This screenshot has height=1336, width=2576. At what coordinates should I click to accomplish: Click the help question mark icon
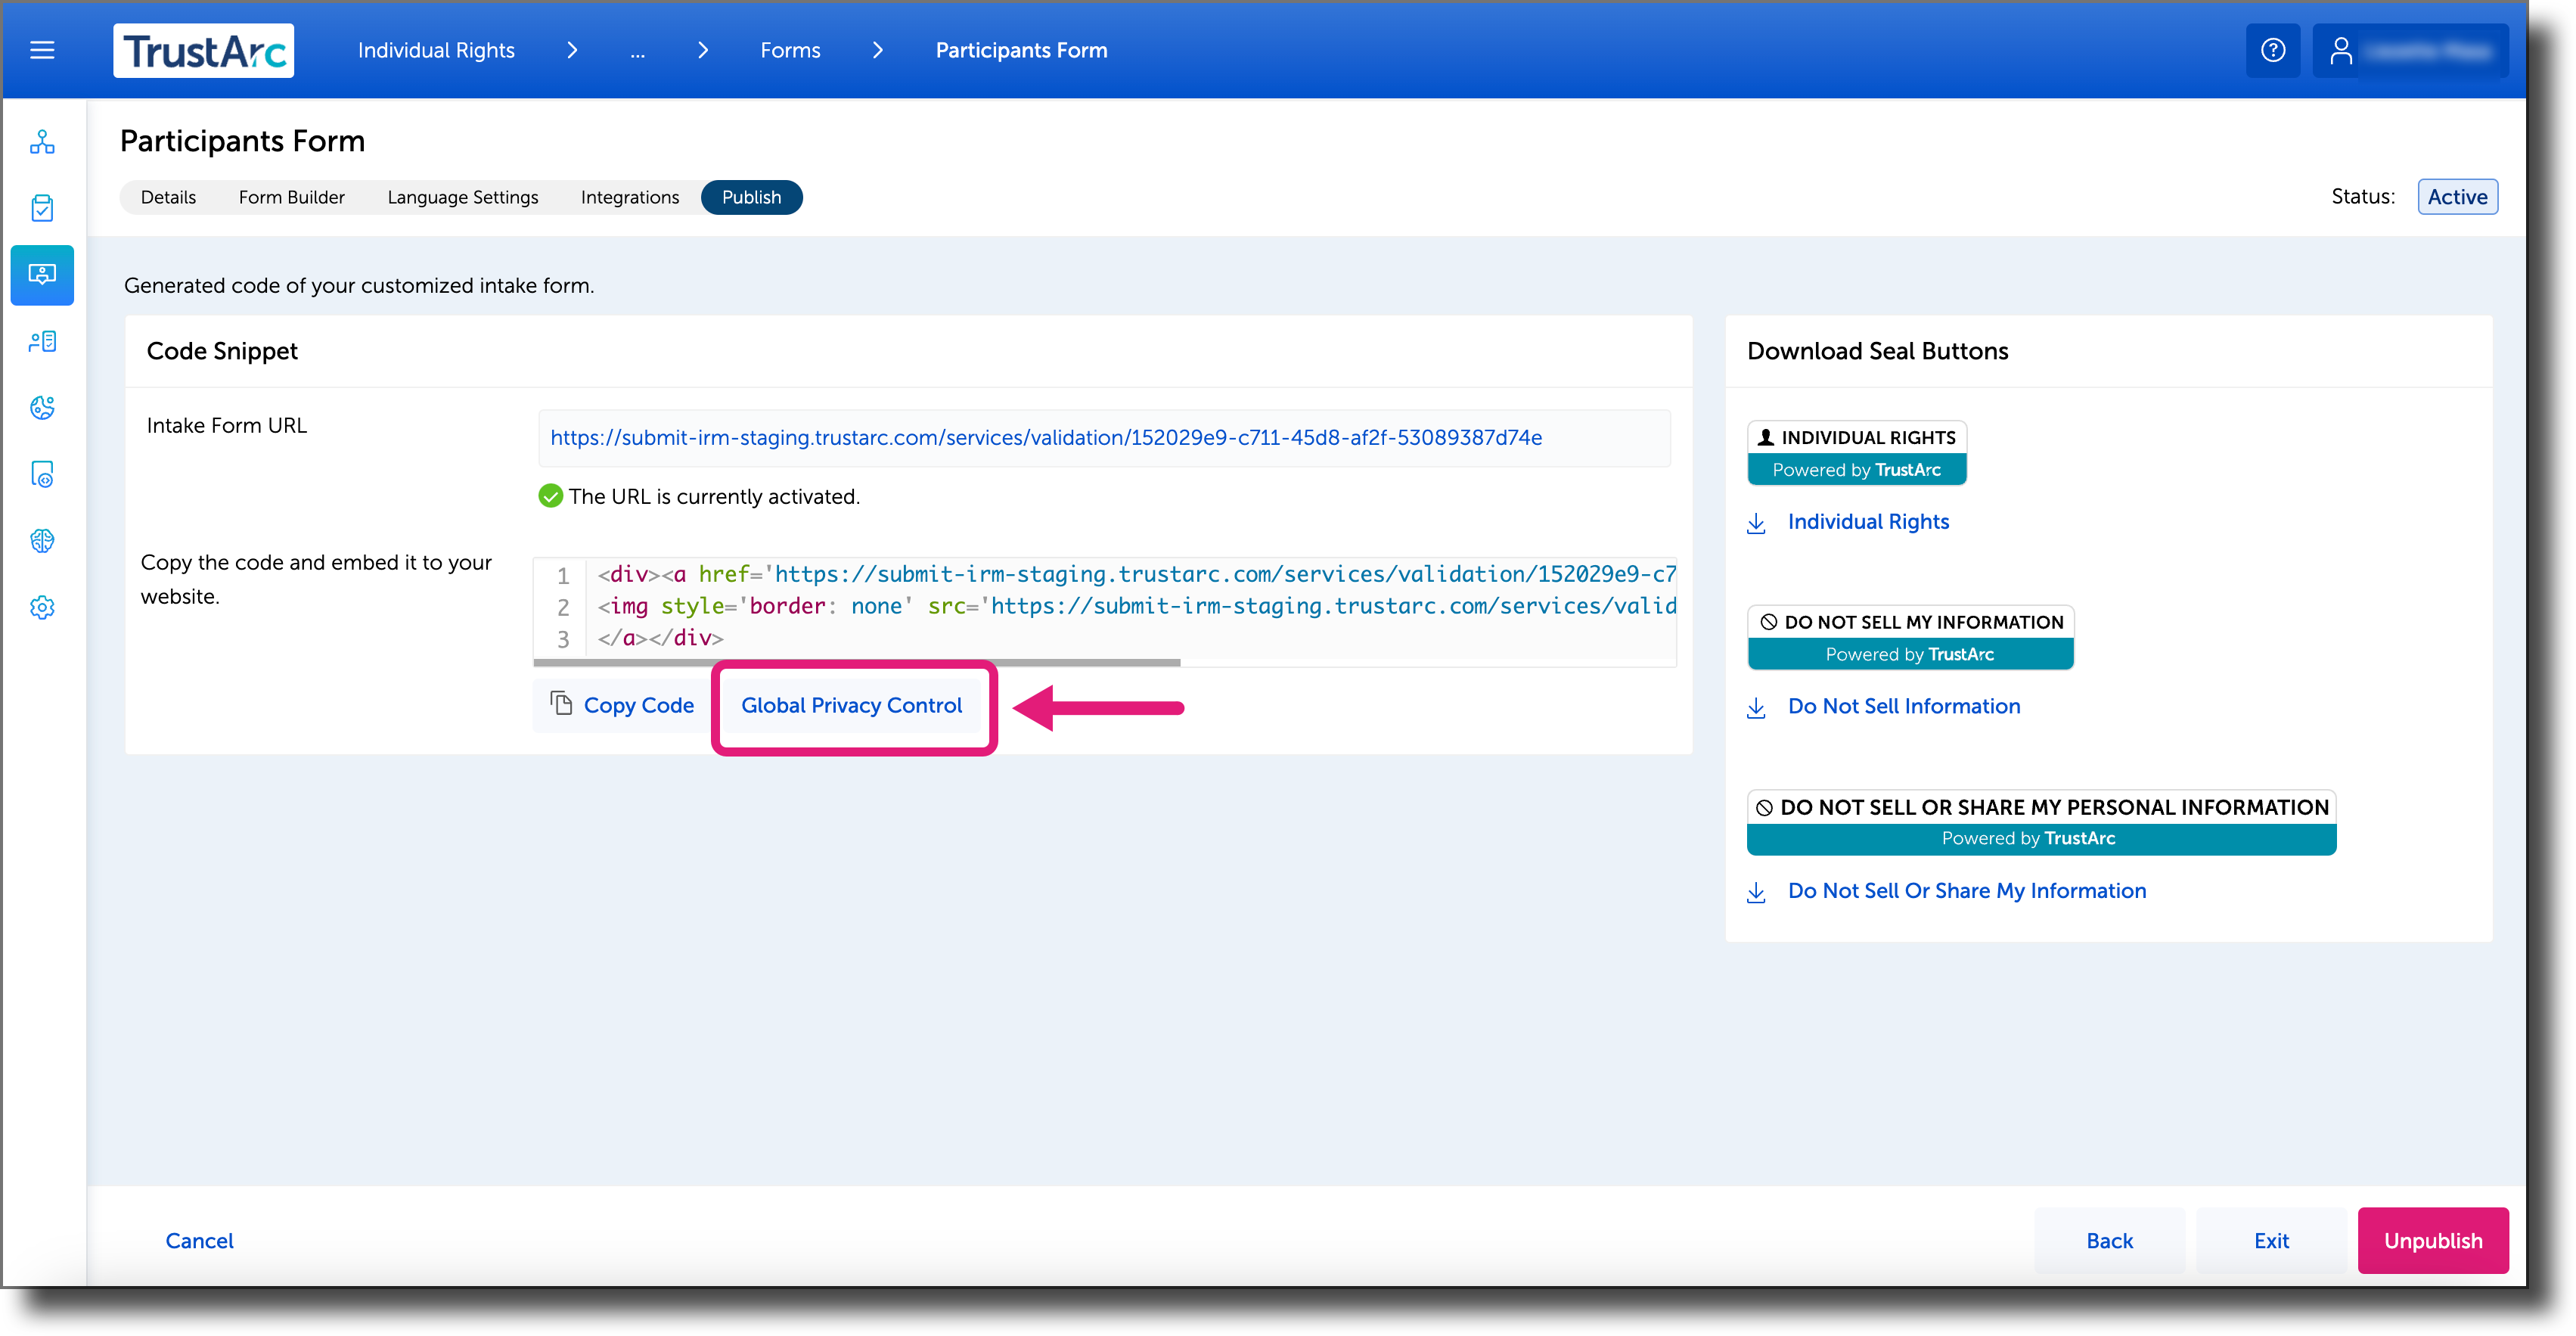click(2273, 50)
